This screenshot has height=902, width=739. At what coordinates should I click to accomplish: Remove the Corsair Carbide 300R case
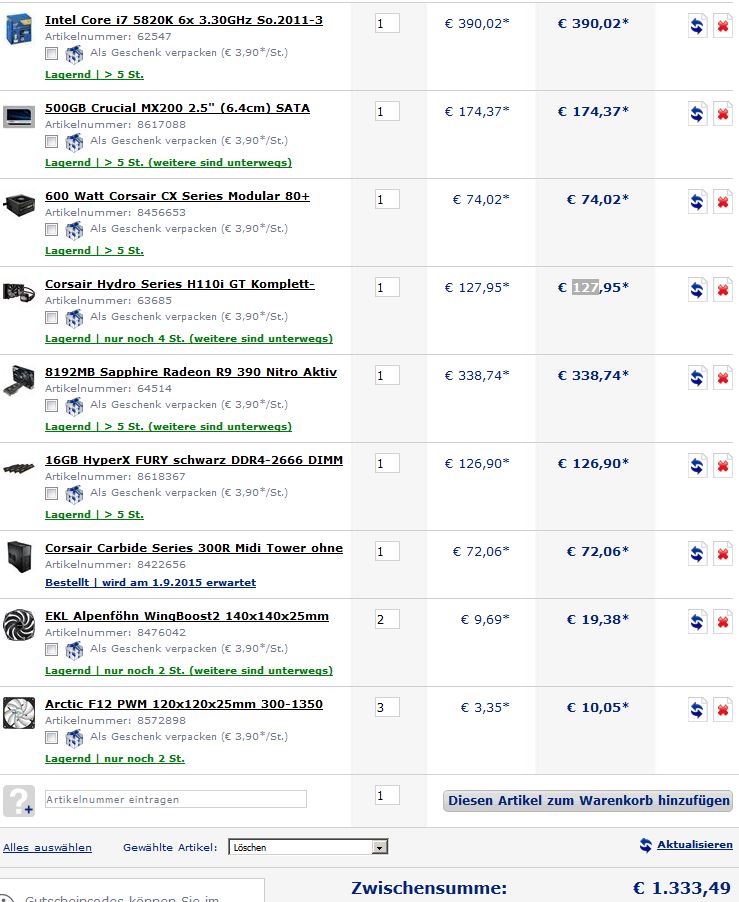[x=722, y=553]
